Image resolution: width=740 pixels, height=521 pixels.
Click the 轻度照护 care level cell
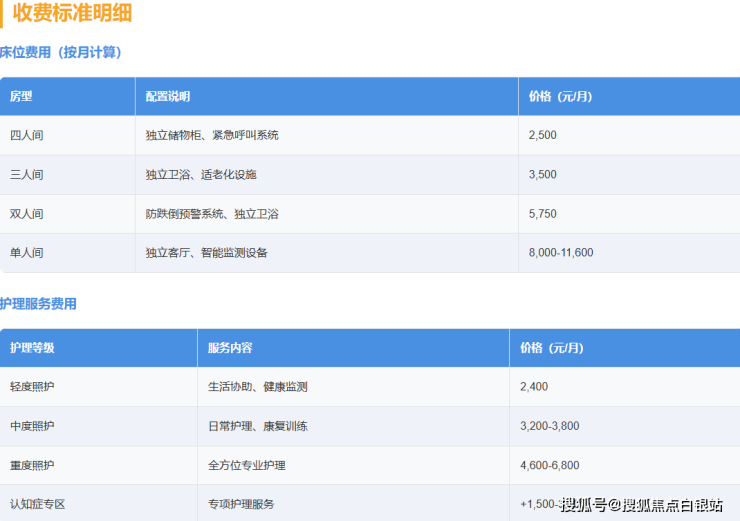pyautogui.click(x=32, y=387)
